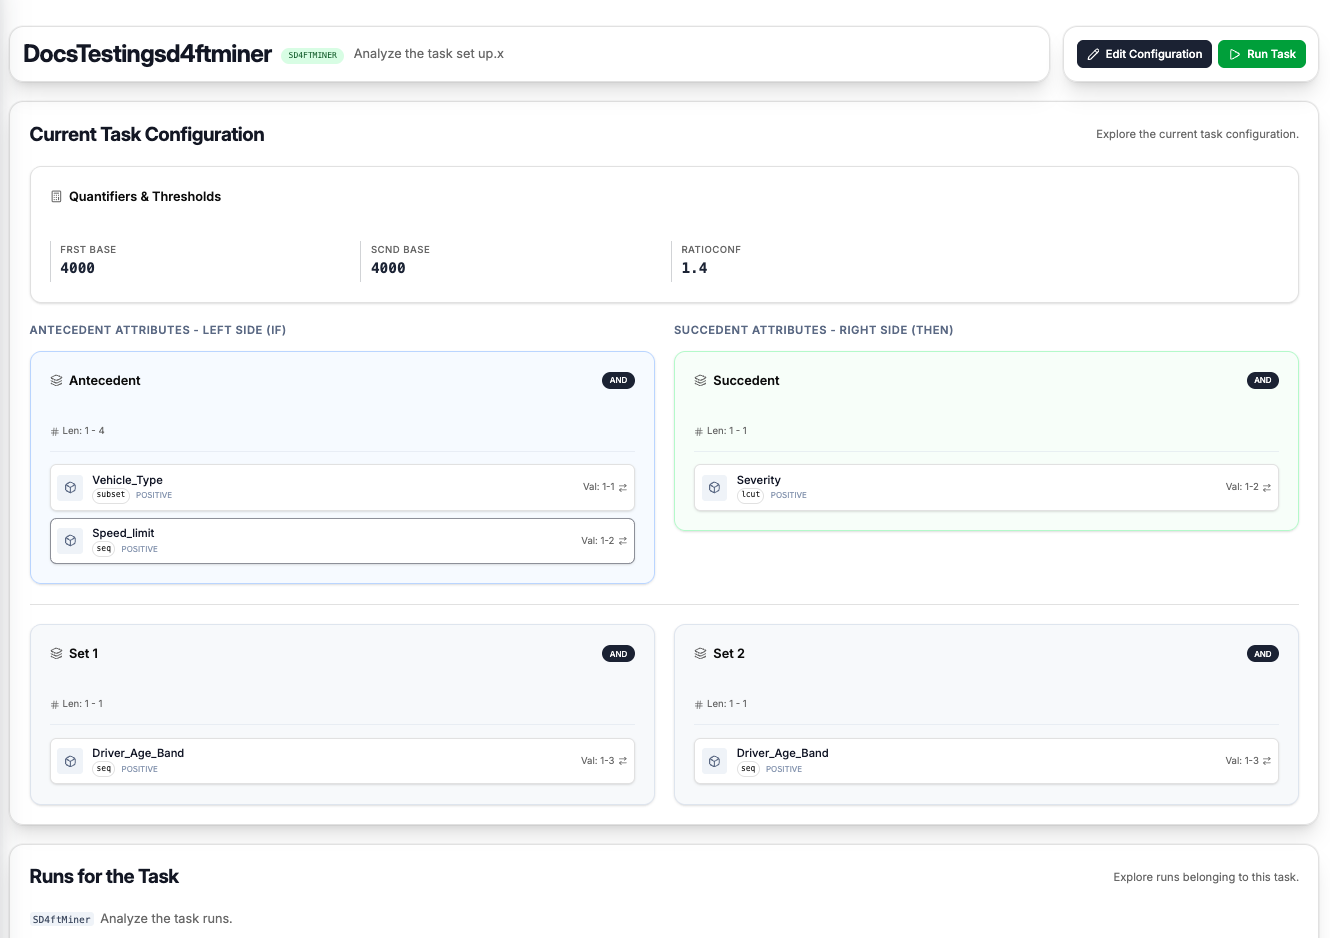This screenshot has height=938, width=1330.
Task: Click the Antecedent layers icon
Action: coord(56,381)
